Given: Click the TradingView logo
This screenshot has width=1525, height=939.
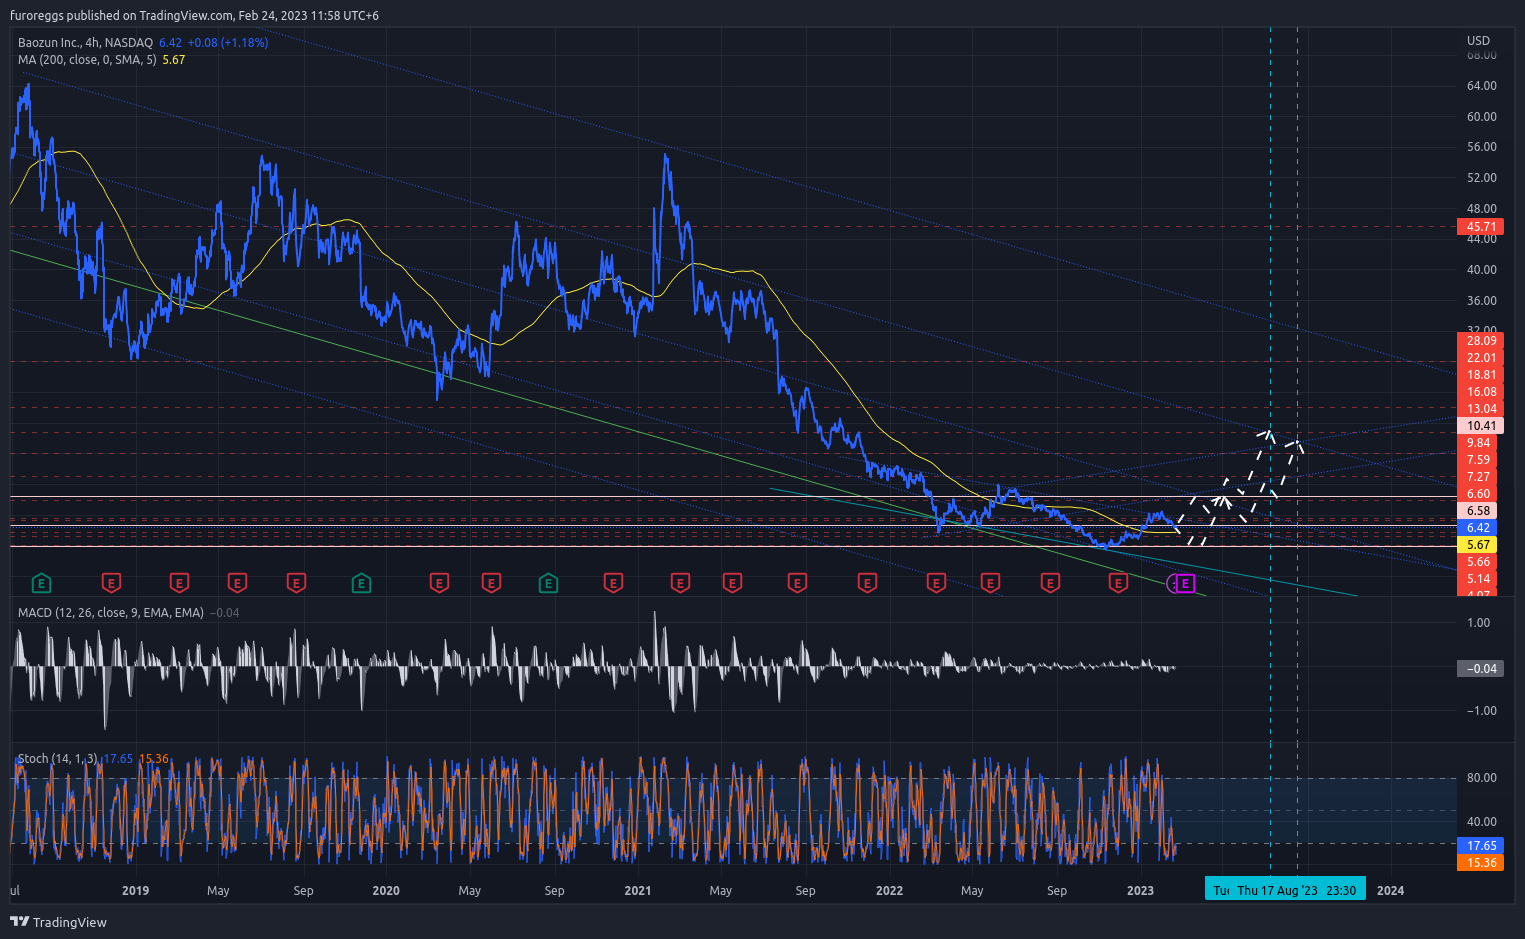Looking at the screenshot, I should point(58,922).
